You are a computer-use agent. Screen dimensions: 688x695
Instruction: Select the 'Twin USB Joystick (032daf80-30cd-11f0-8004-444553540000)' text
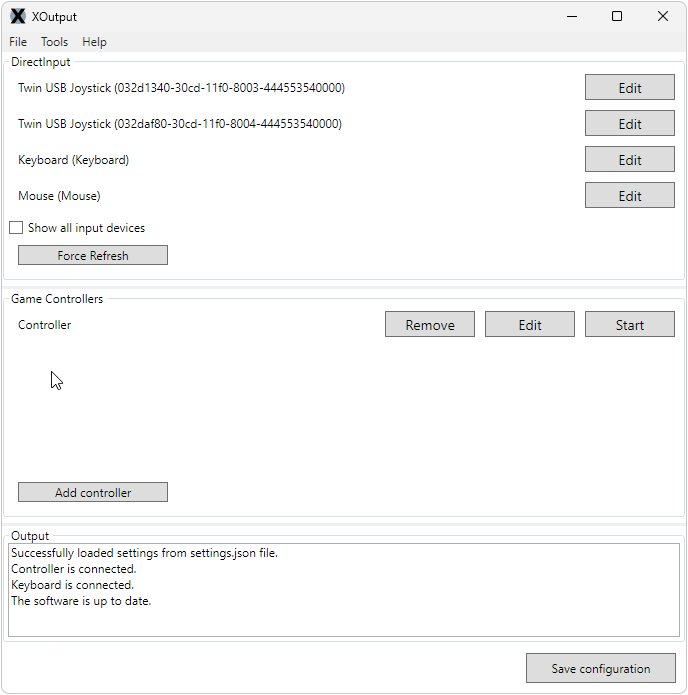tap(180, 124)
